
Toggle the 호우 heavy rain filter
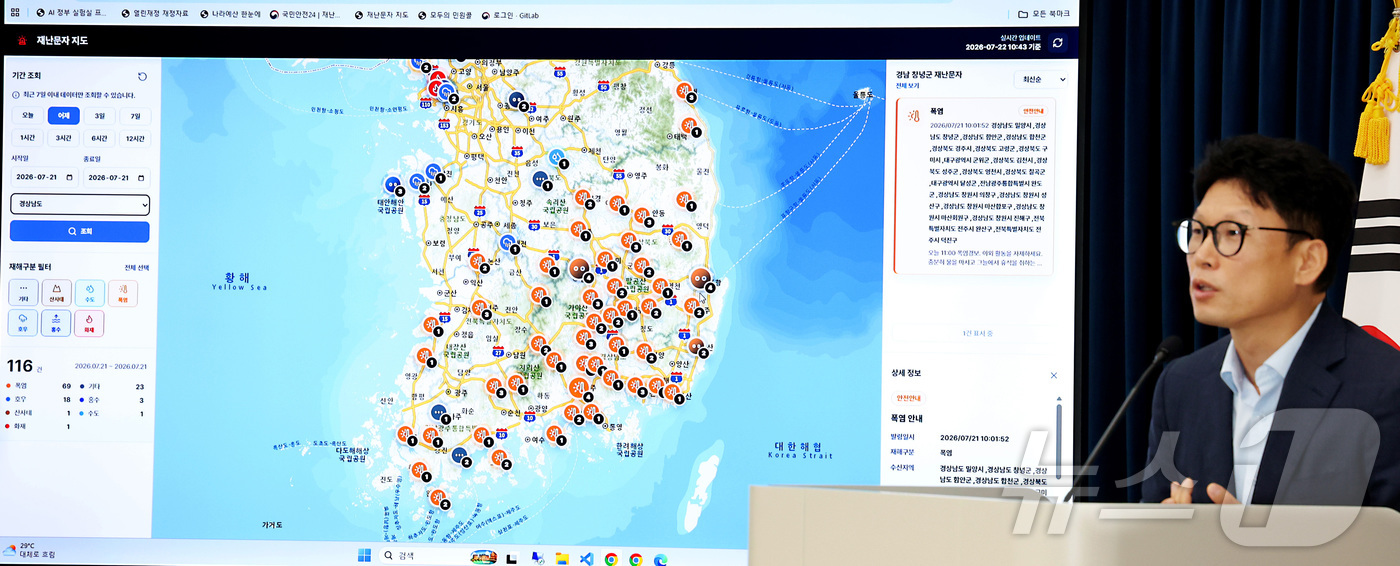pos(23,323)
